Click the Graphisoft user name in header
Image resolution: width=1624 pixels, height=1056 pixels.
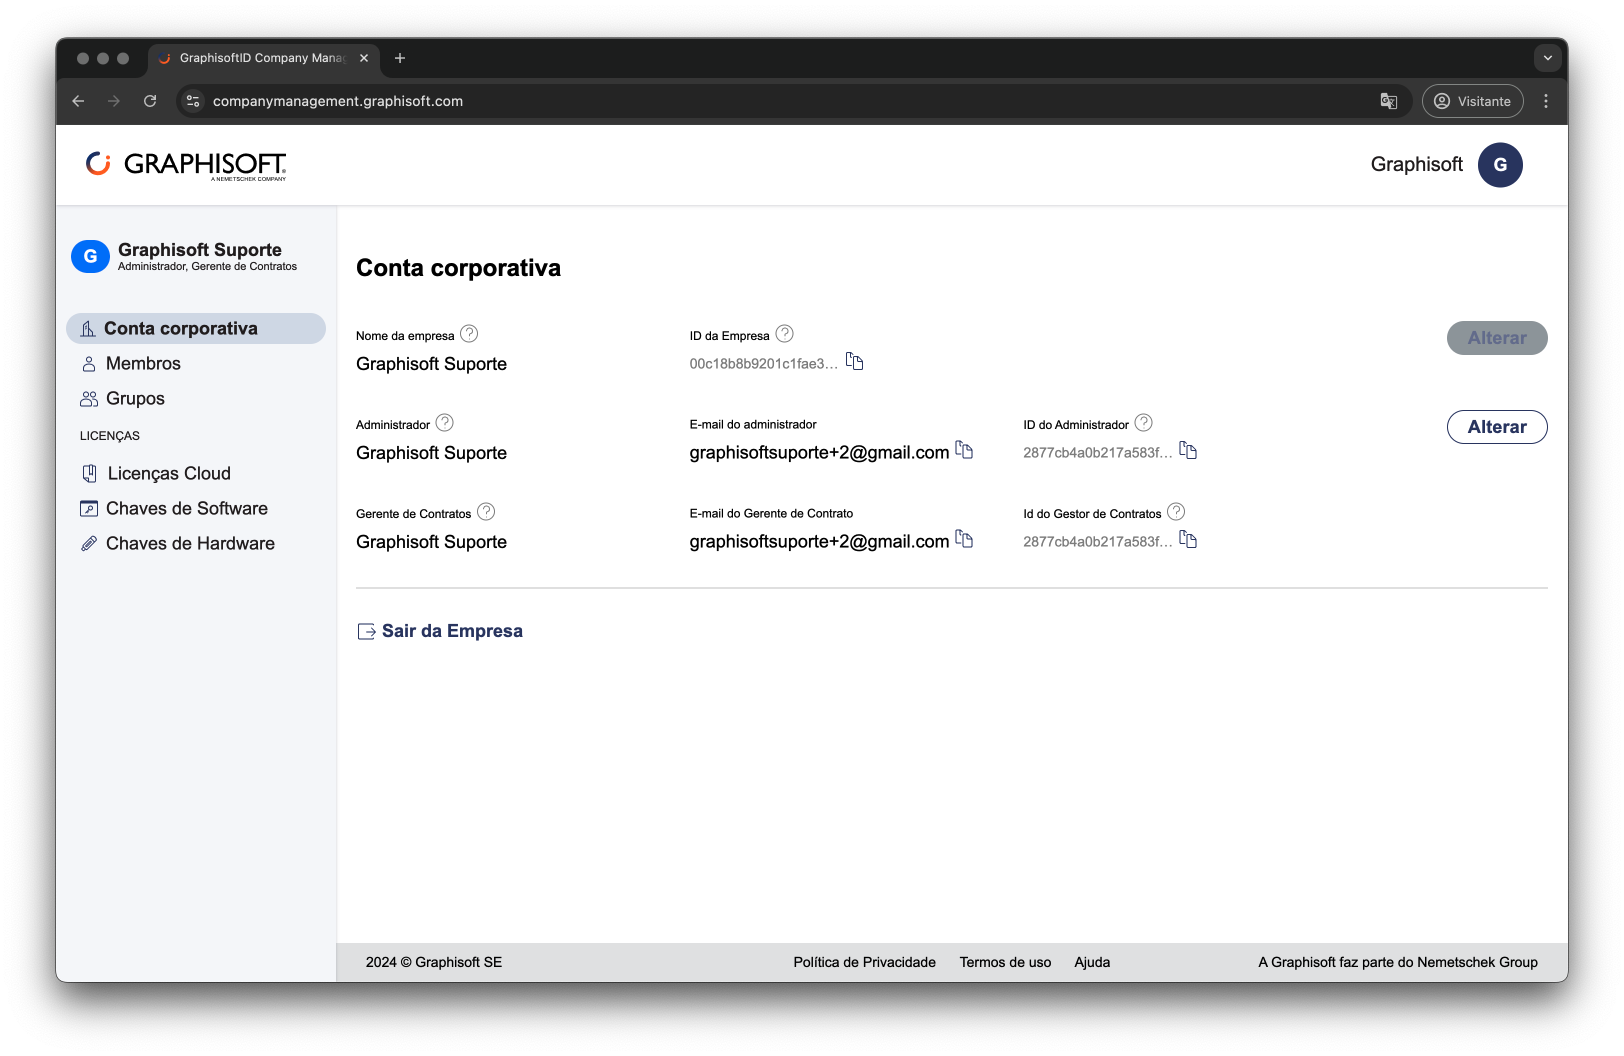(1416, 164)
